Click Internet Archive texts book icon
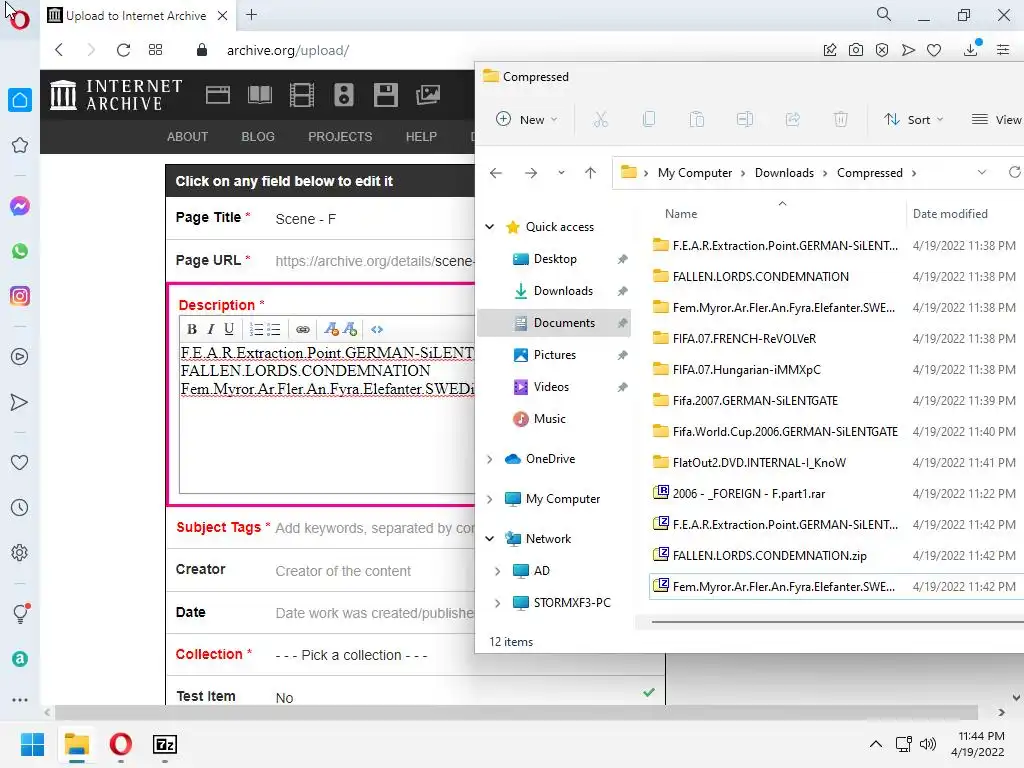This screenshot has width=1024, height=768. click(x=260, y=95)
